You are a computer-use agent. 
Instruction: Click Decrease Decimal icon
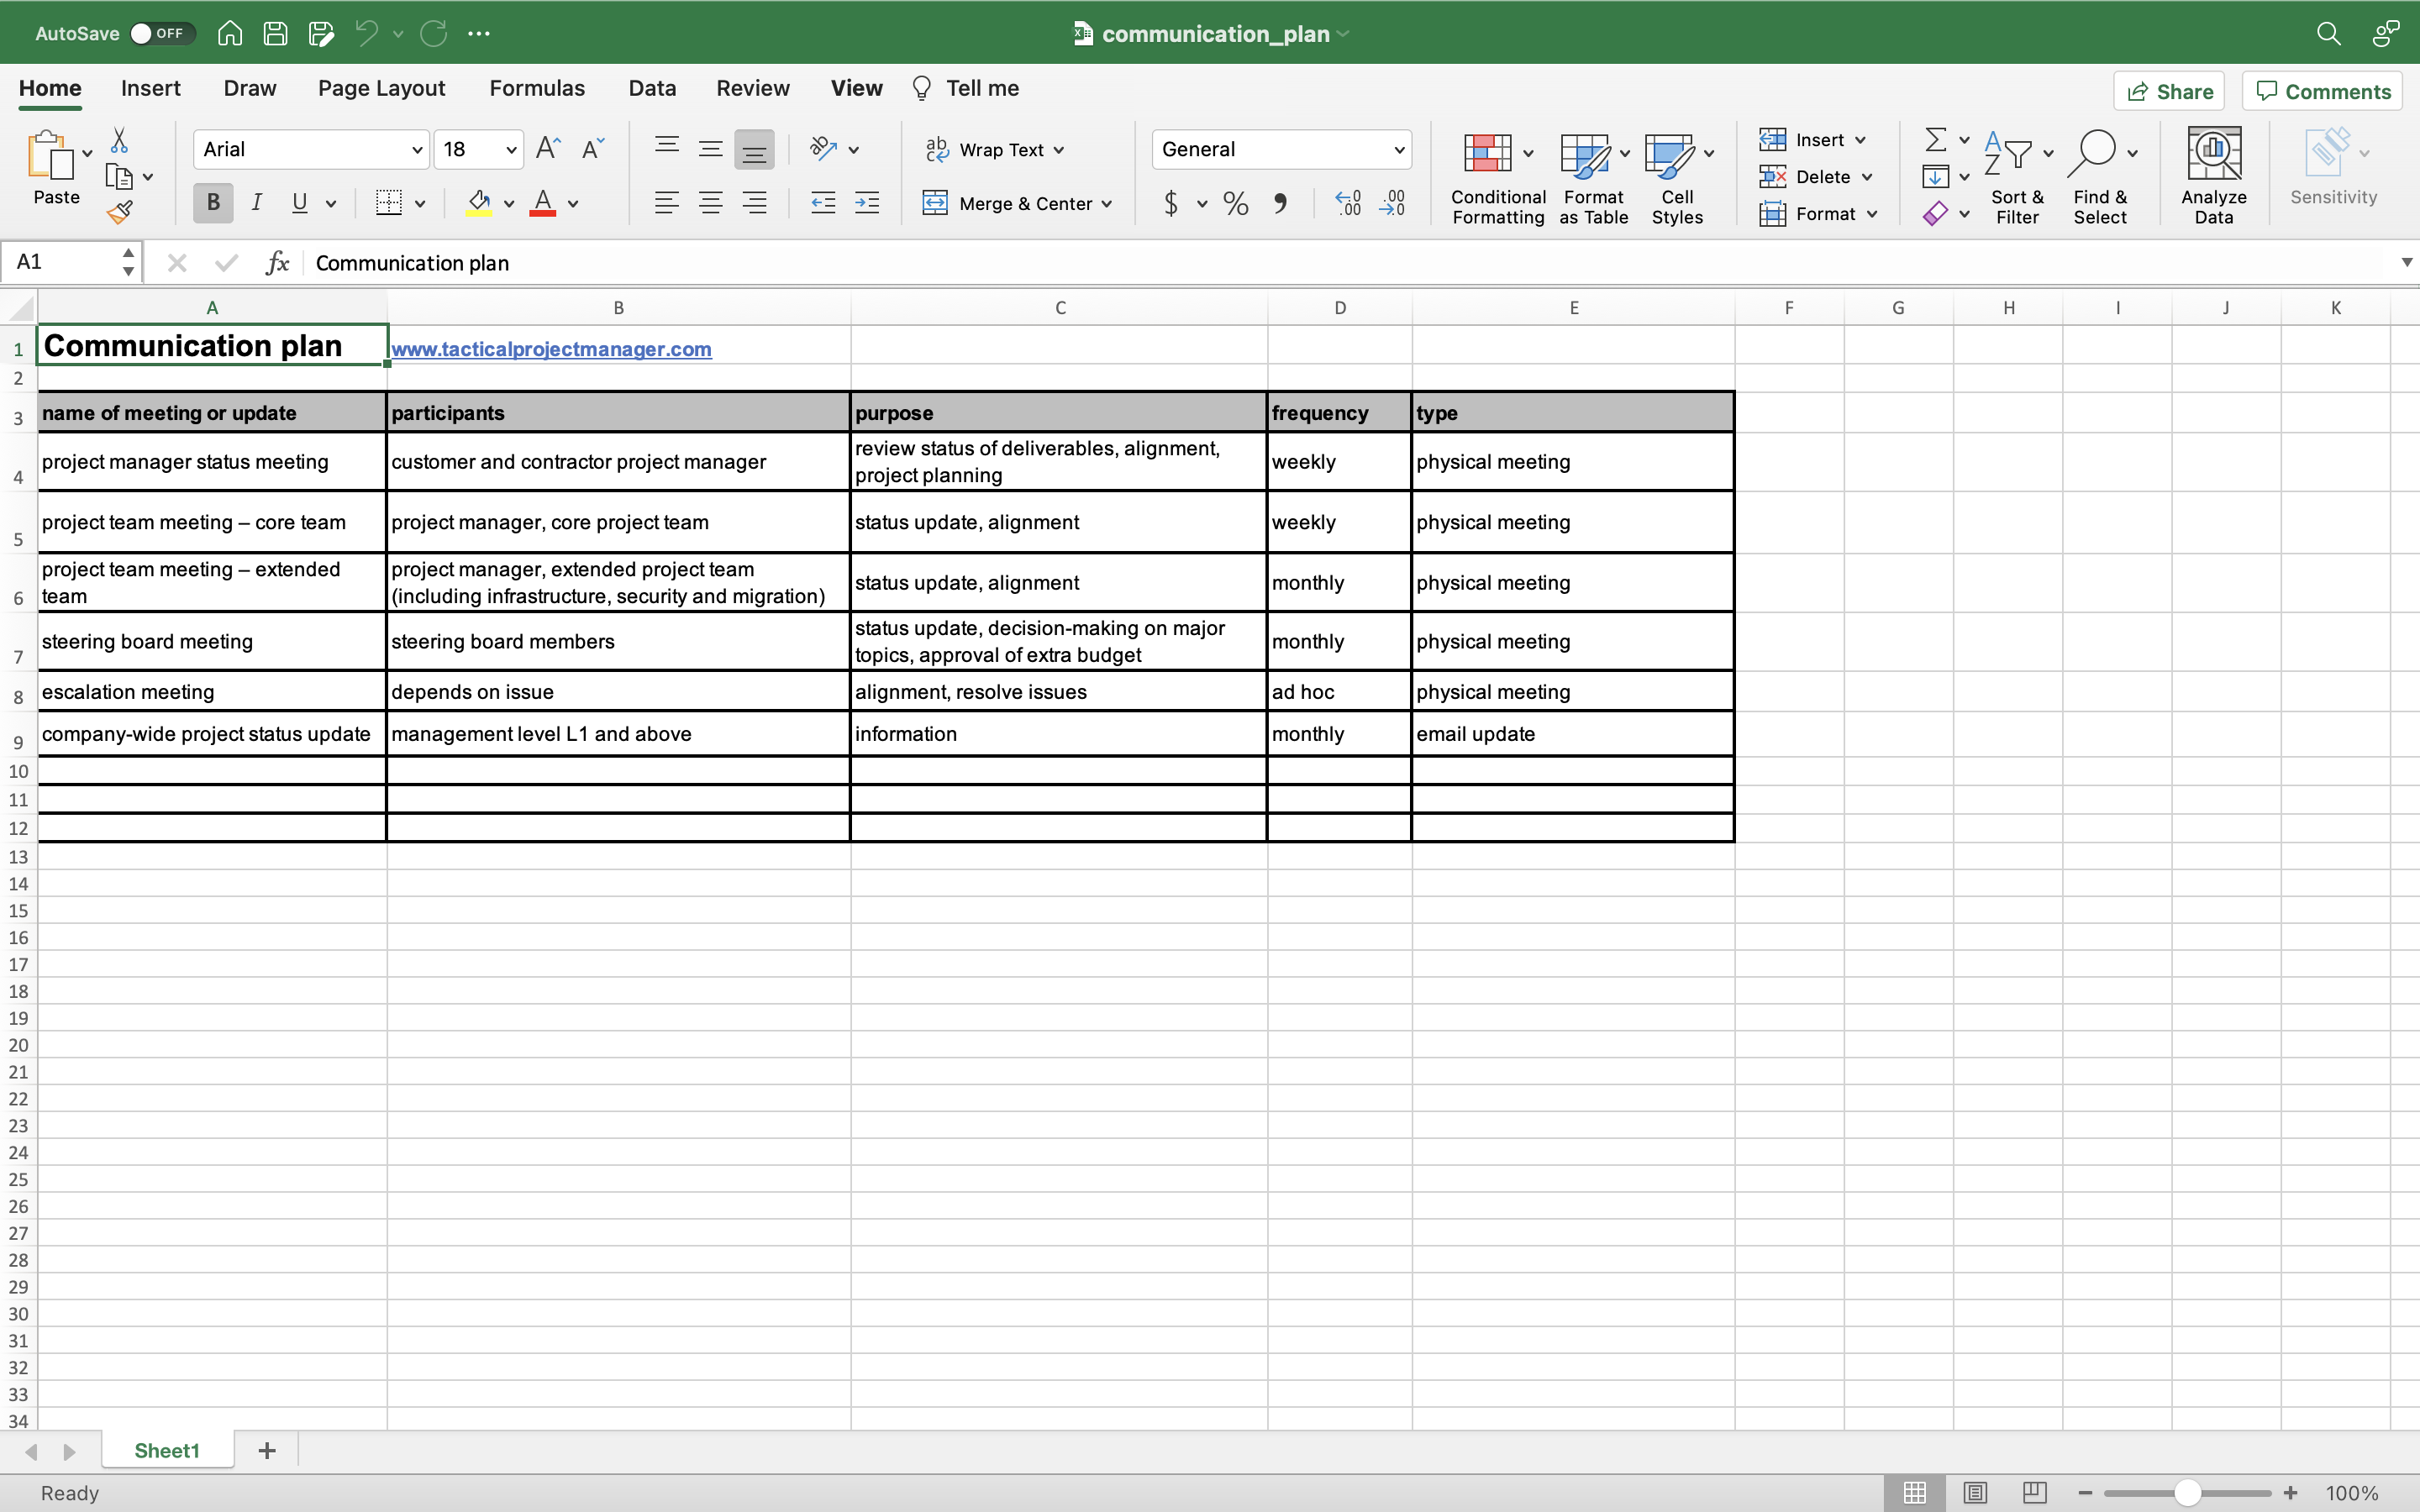pyautogui.click(x=1392, y=203)
